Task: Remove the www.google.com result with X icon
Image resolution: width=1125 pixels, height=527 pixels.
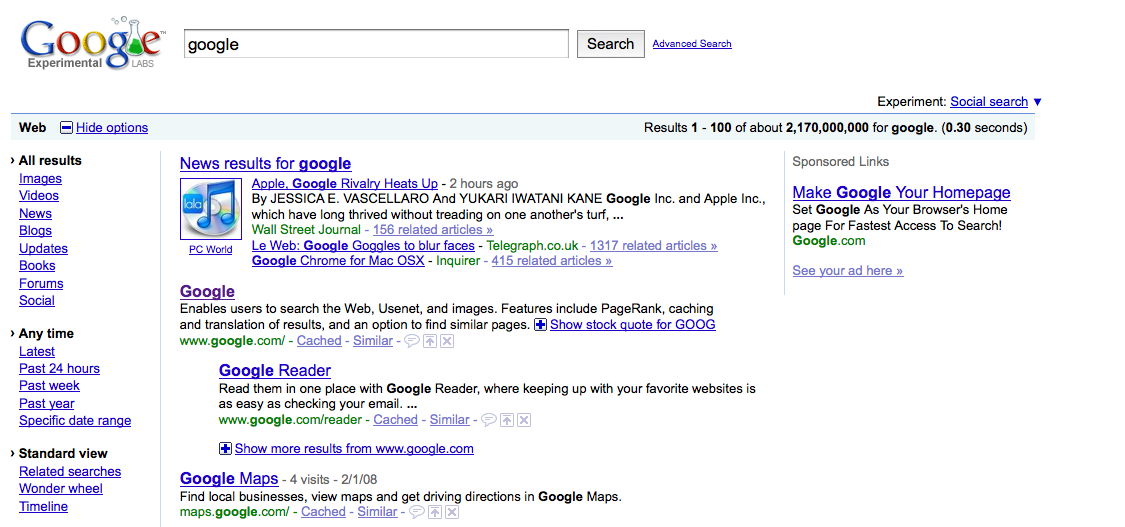Action: point(447,341)
